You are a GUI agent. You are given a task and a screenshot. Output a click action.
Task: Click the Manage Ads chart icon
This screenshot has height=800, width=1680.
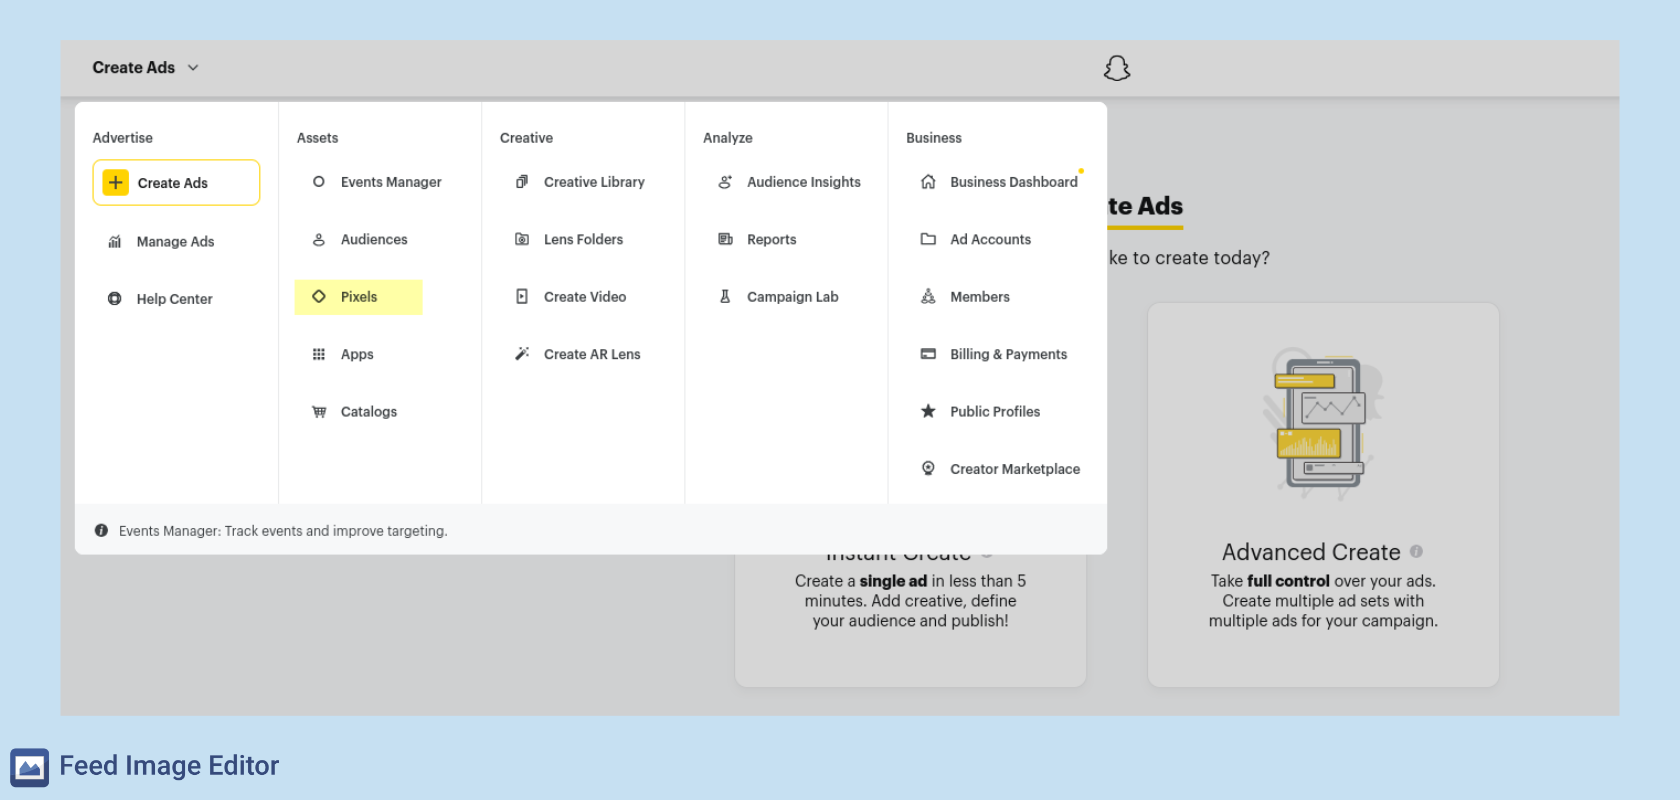(x=115, y=242)
